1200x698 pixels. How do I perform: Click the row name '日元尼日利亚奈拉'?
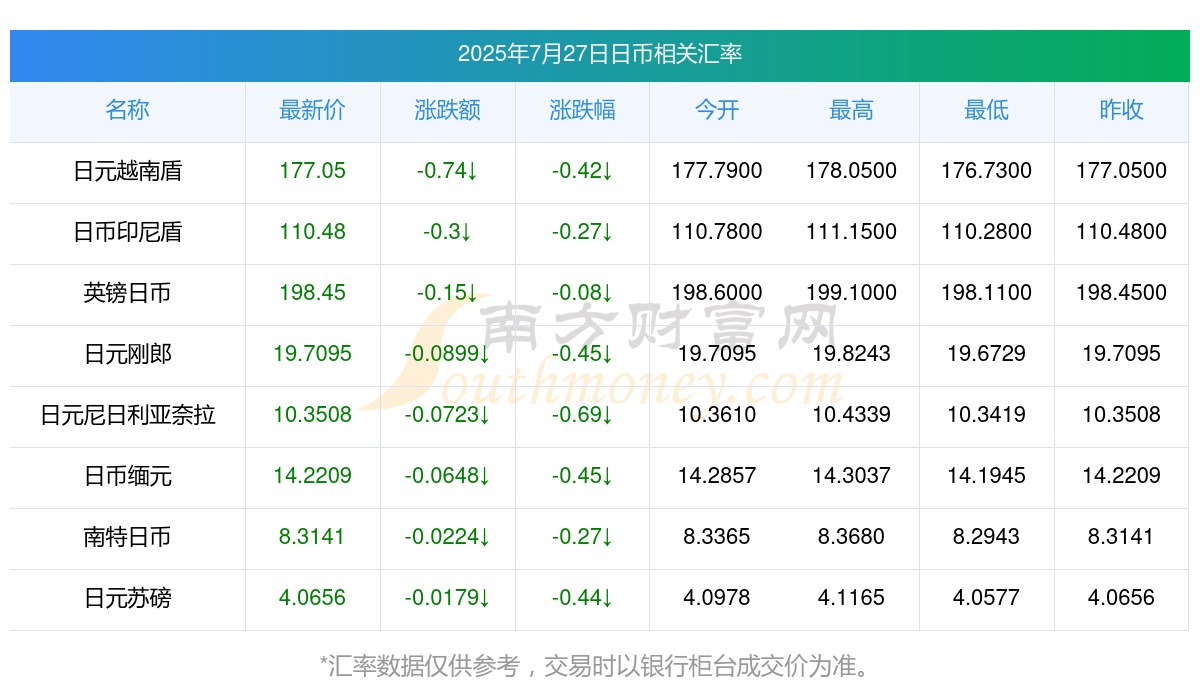tap(128, 415)
